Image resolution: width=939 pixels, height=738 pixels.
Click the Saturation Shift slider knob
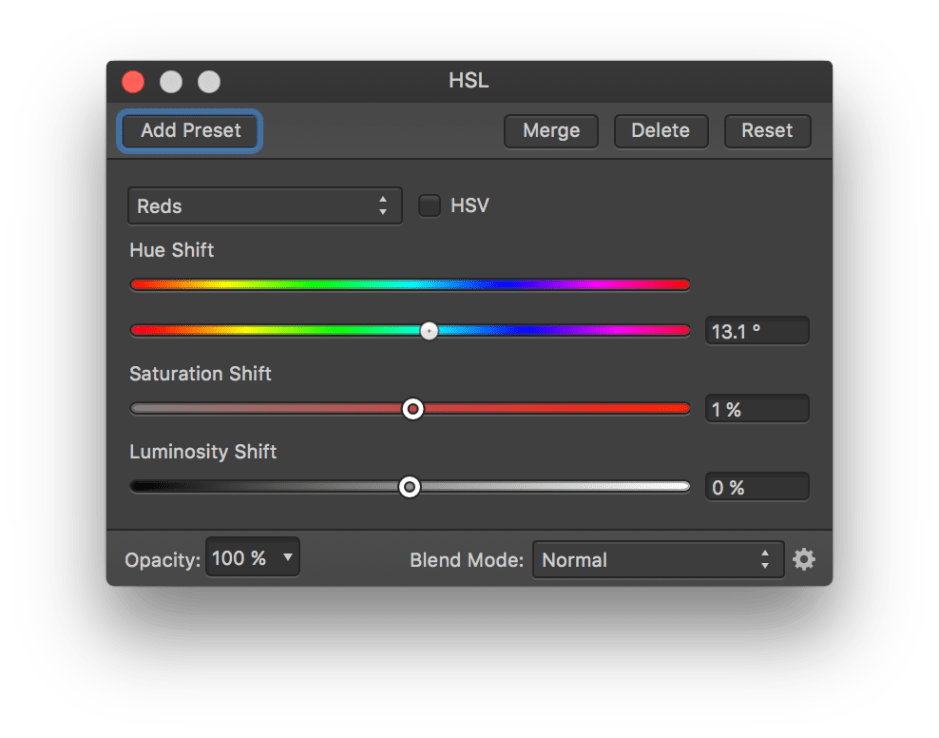click(x=412, y=409)
